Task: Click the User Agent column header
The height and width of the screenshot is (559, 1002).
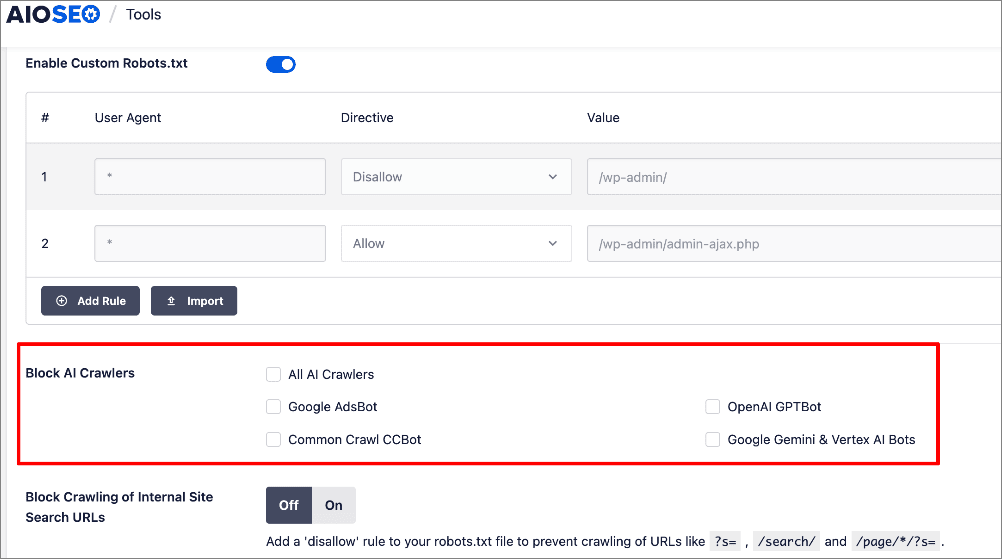Action: [128, 118]
